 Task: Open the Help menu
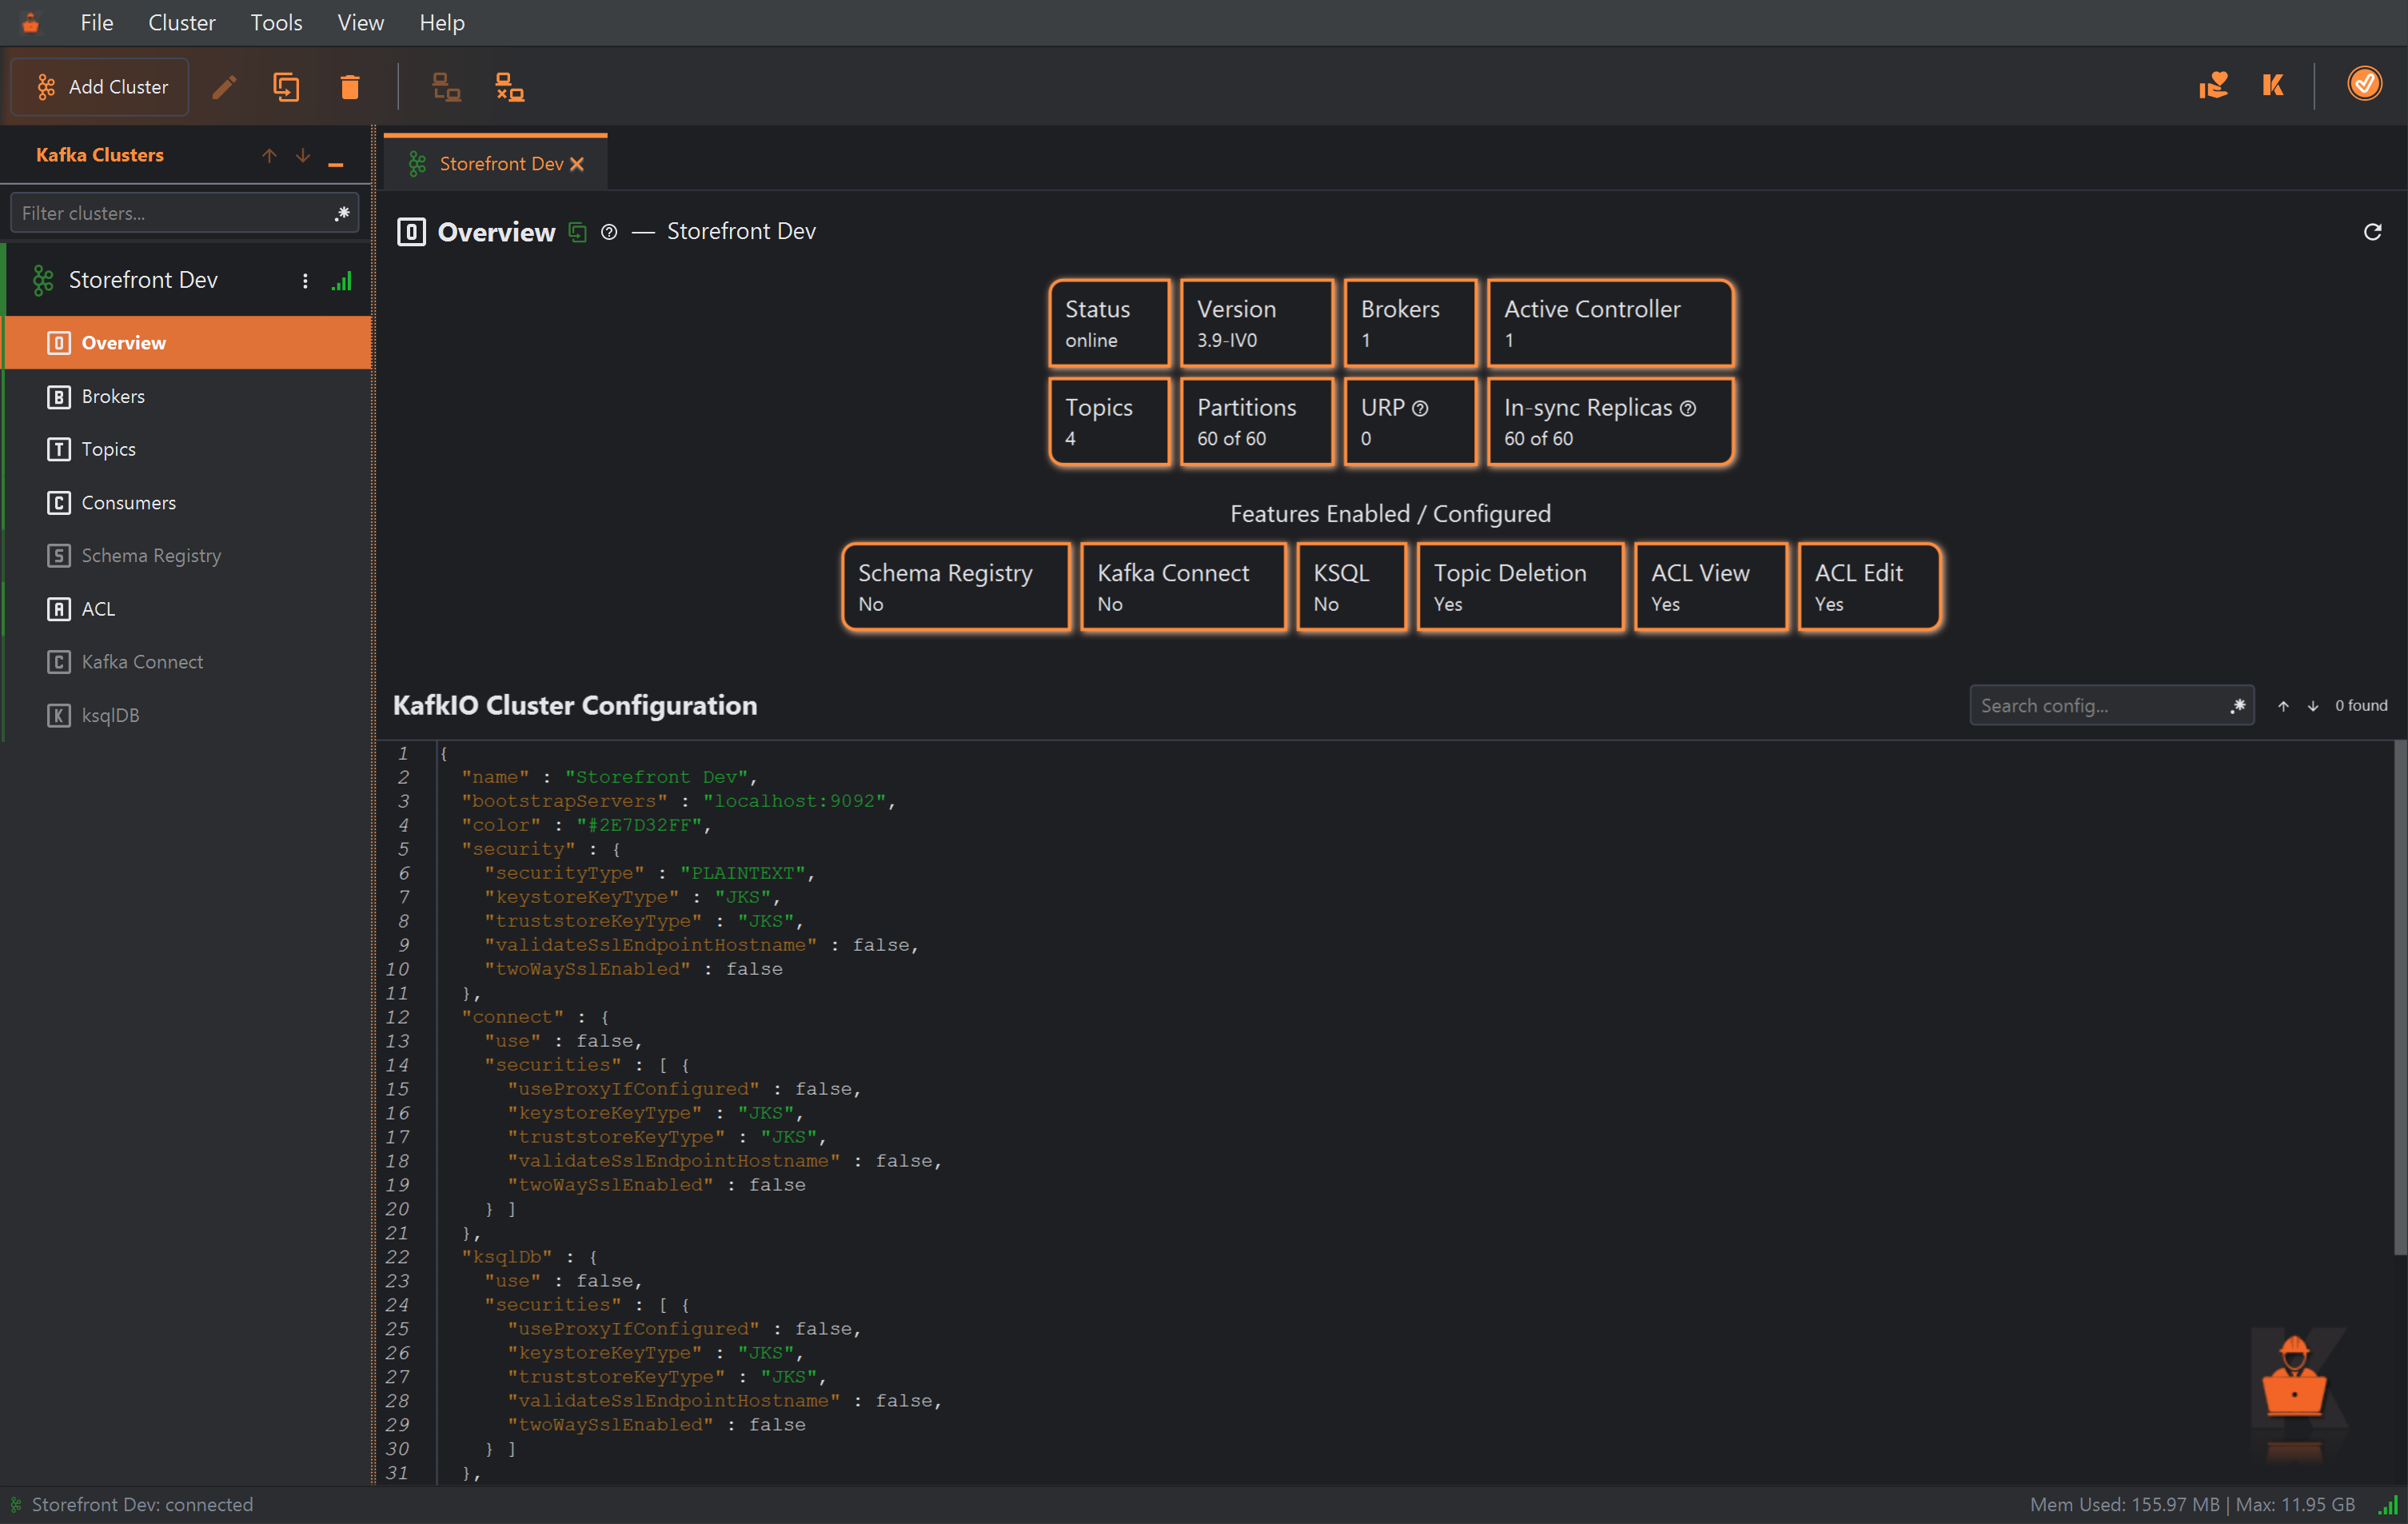coord(441,22)
